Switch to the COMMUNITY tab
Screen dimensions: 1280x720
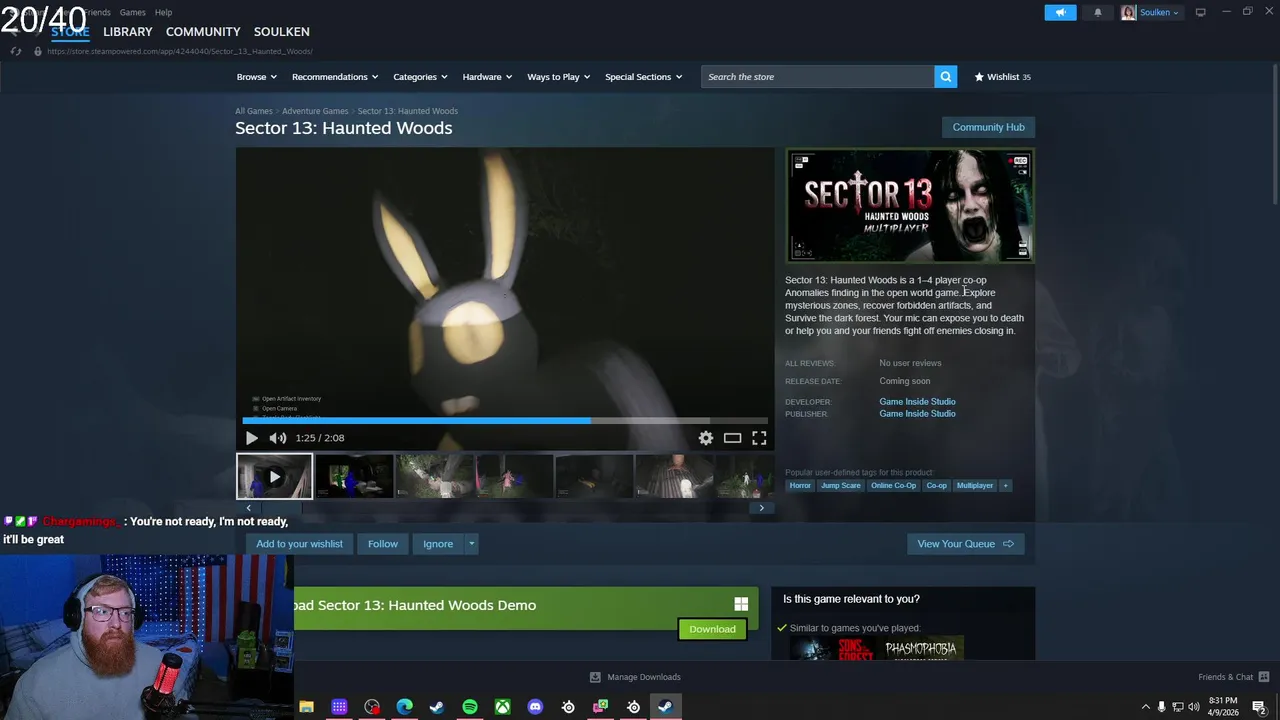click(x=203, y=32)
